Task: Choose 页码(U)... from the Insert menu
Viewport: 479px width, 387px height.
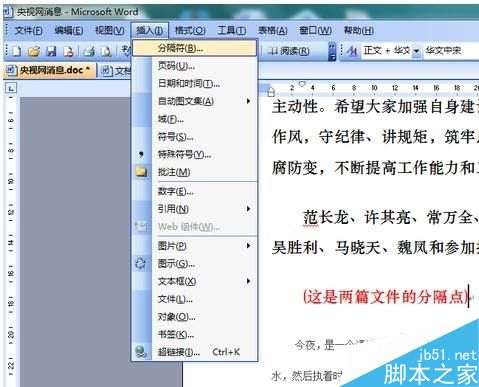Action: tap(194, 66)
